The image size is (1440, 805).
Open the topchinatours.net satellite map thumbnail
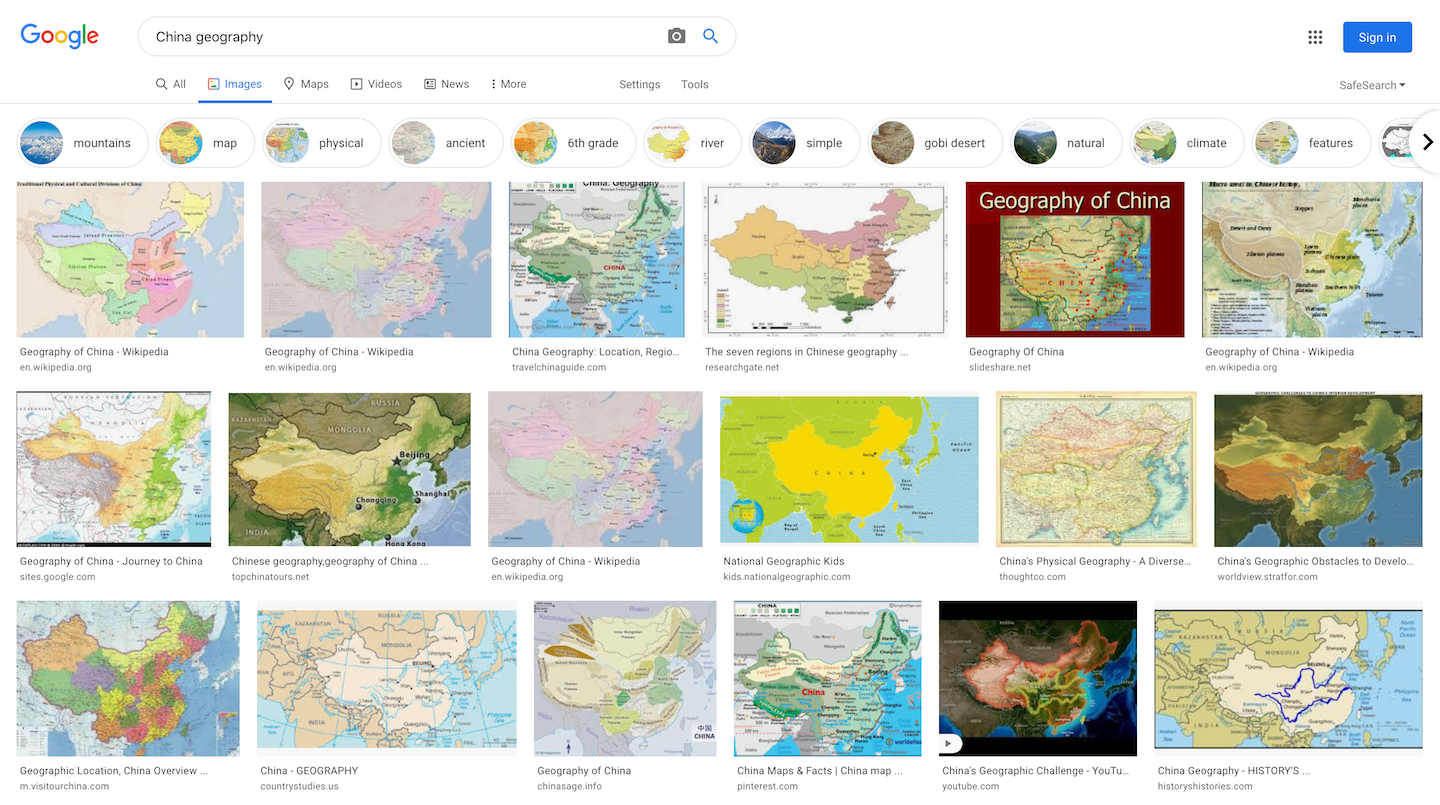point(350,469)
